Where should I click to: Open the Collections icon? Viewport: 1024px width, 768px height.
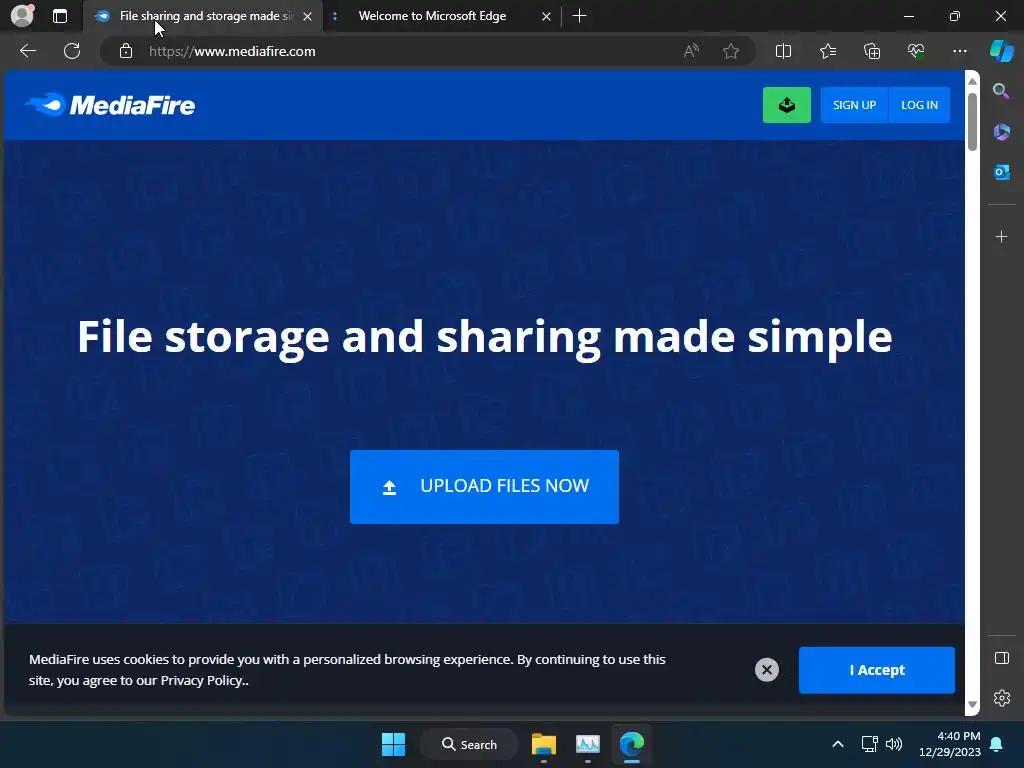tap(872, 51)
